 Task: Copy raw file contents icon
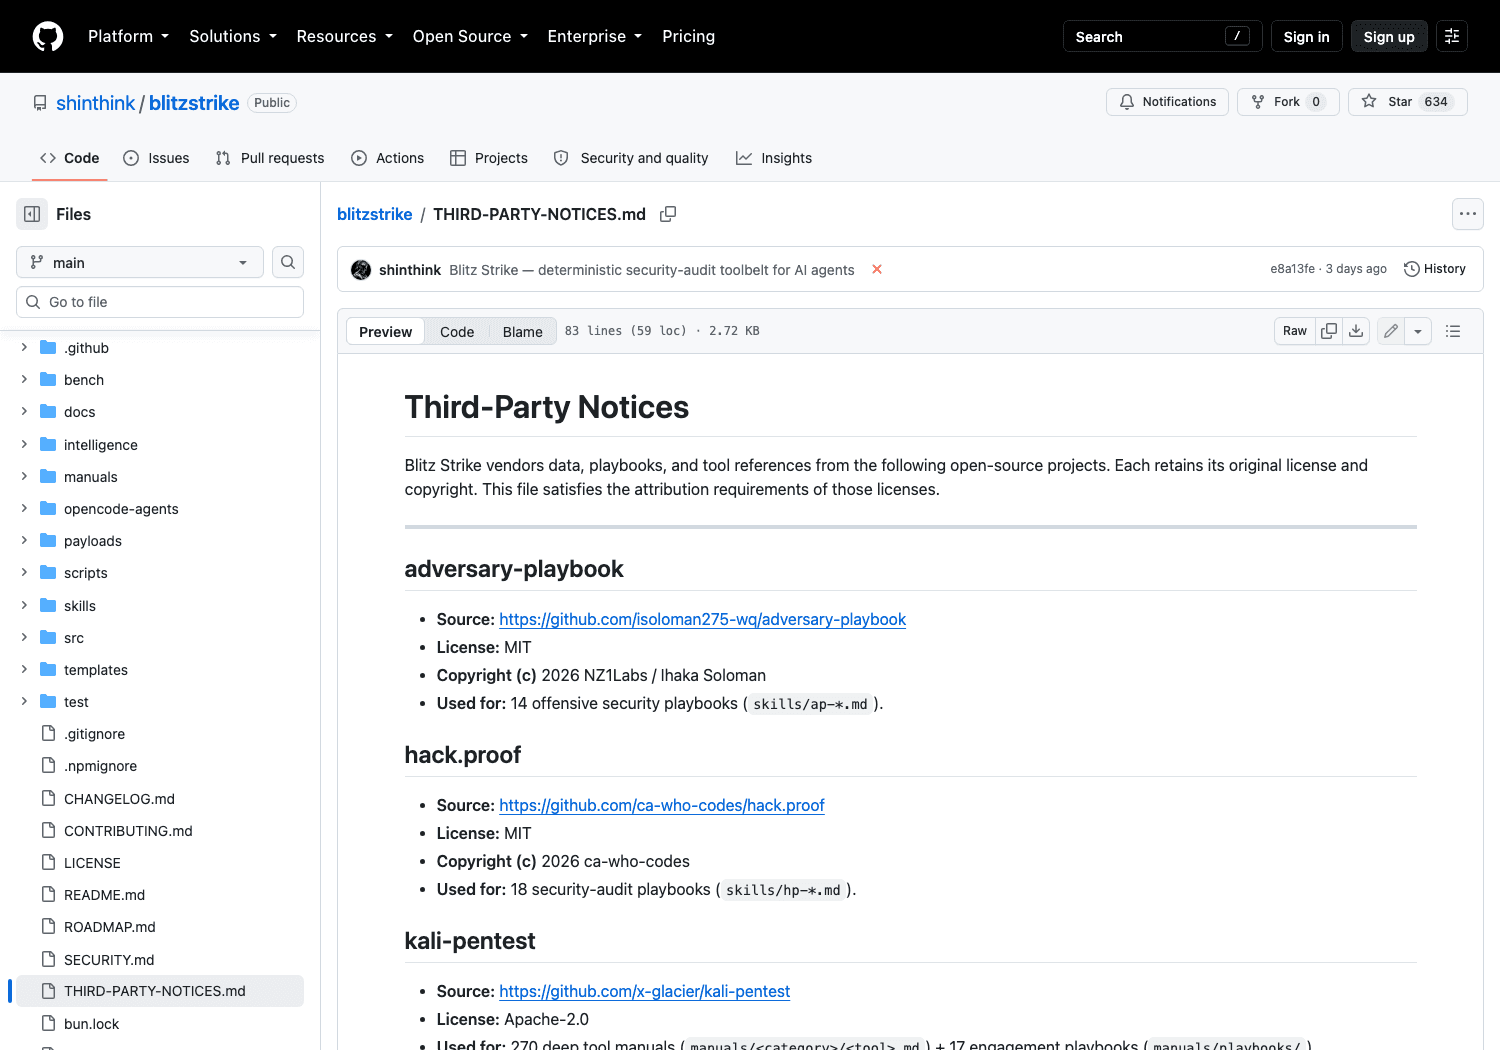coord(1329,331)
